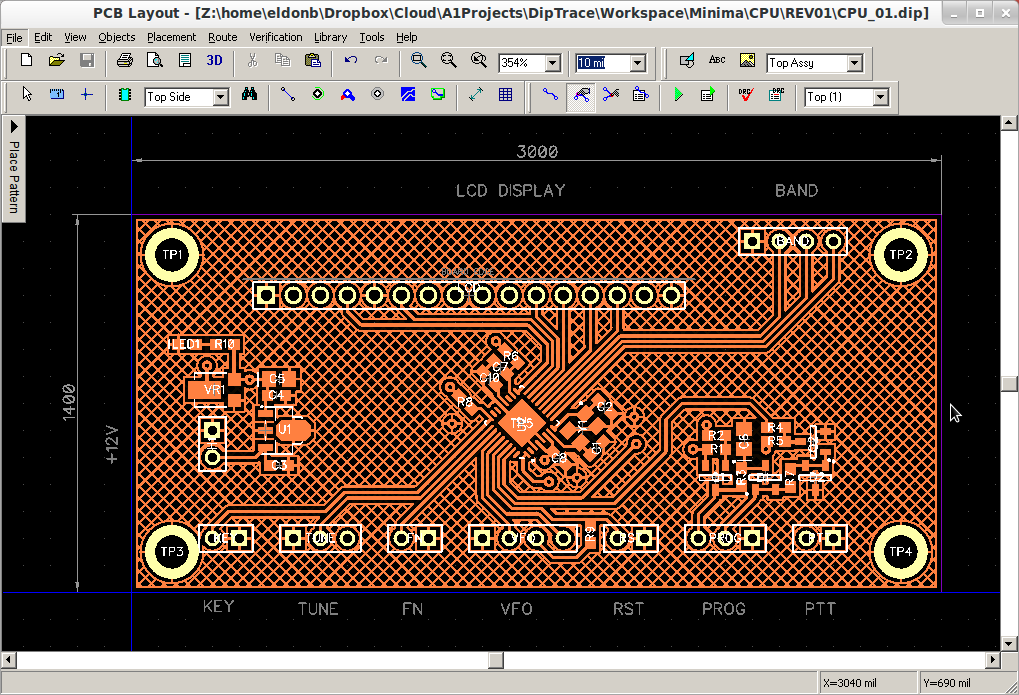Screen dimensions: 1019x695
Task: Click the binoculars Find icon
Action: (249, 94)
